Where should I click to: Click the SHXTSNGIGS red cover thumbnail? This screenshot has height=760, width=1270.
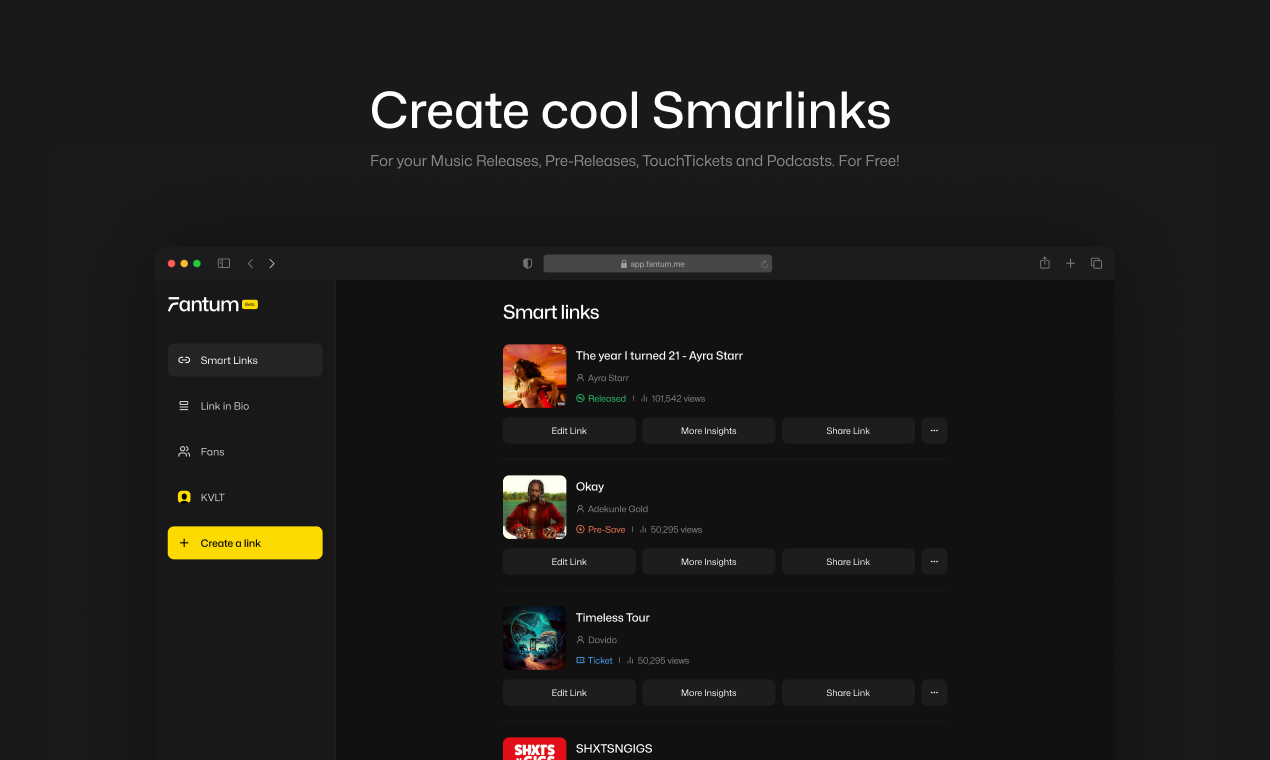click(535, 749)
